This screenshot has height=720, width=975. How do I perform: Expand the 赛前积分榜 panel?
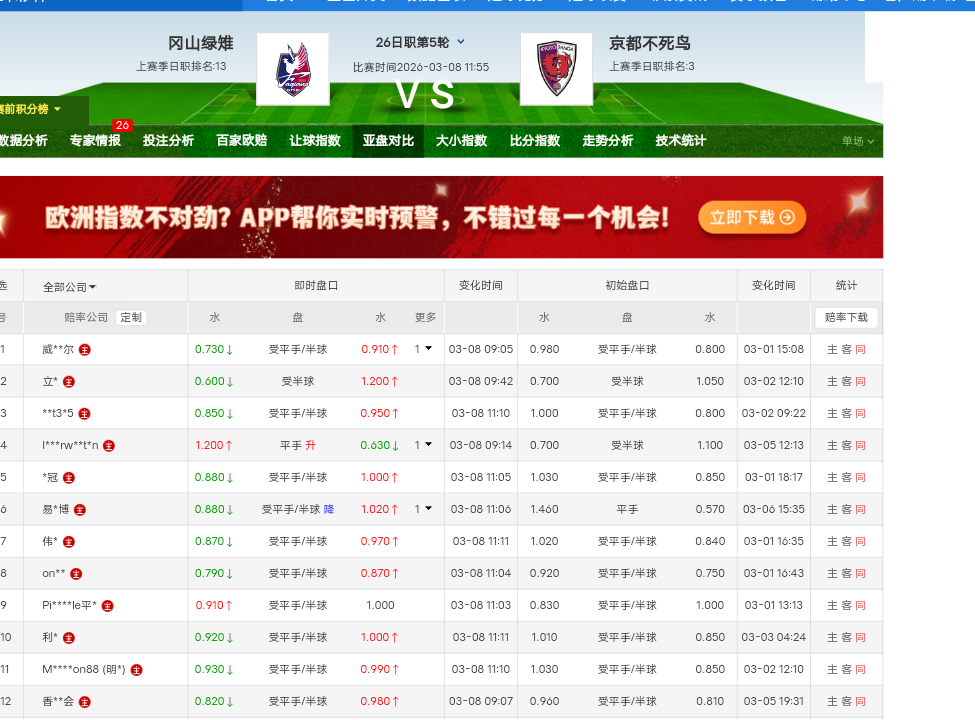32,109
